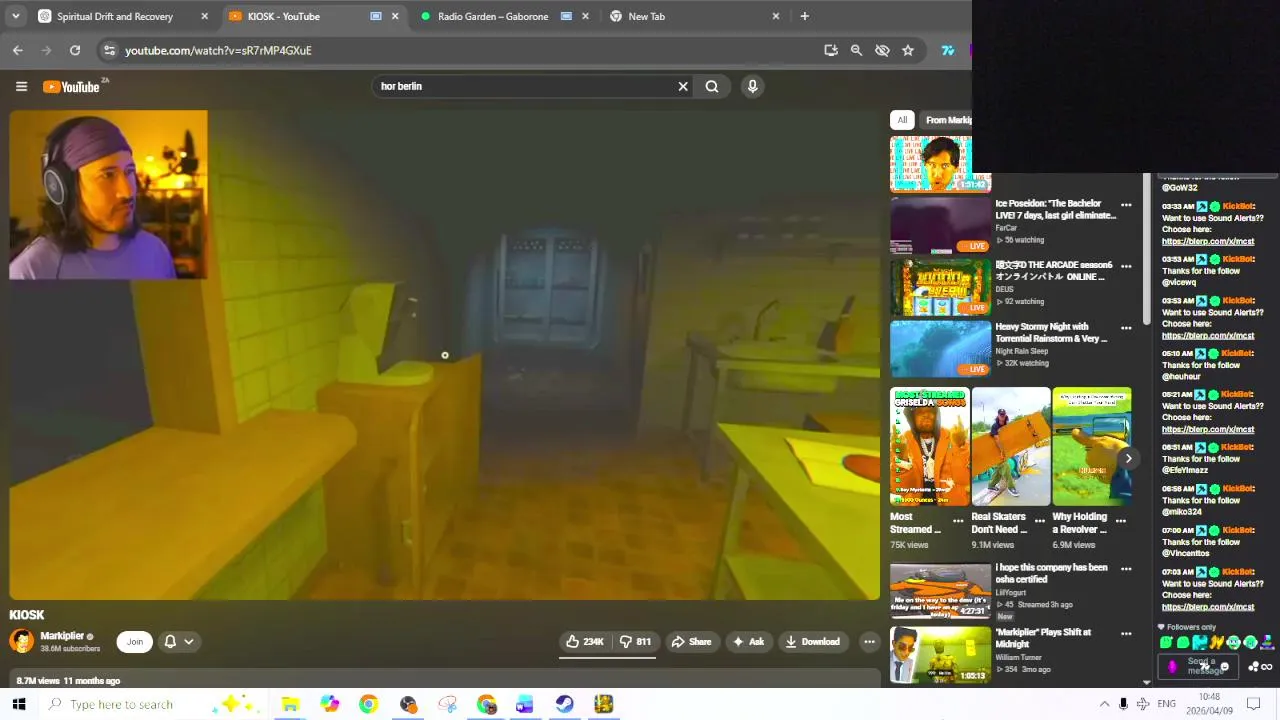Open options for Real Skaters Short
The width and height of the screenshot is (1280, 720).
point(1039,521)
